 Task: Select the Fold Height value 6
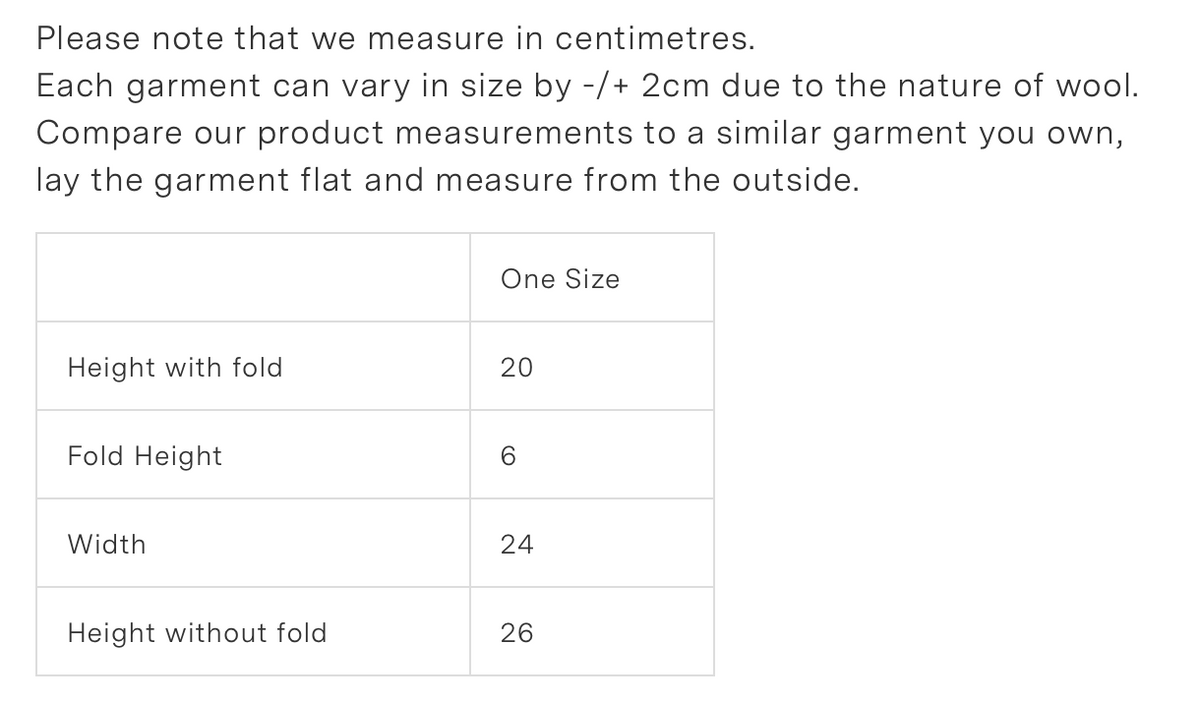point(509,456)
